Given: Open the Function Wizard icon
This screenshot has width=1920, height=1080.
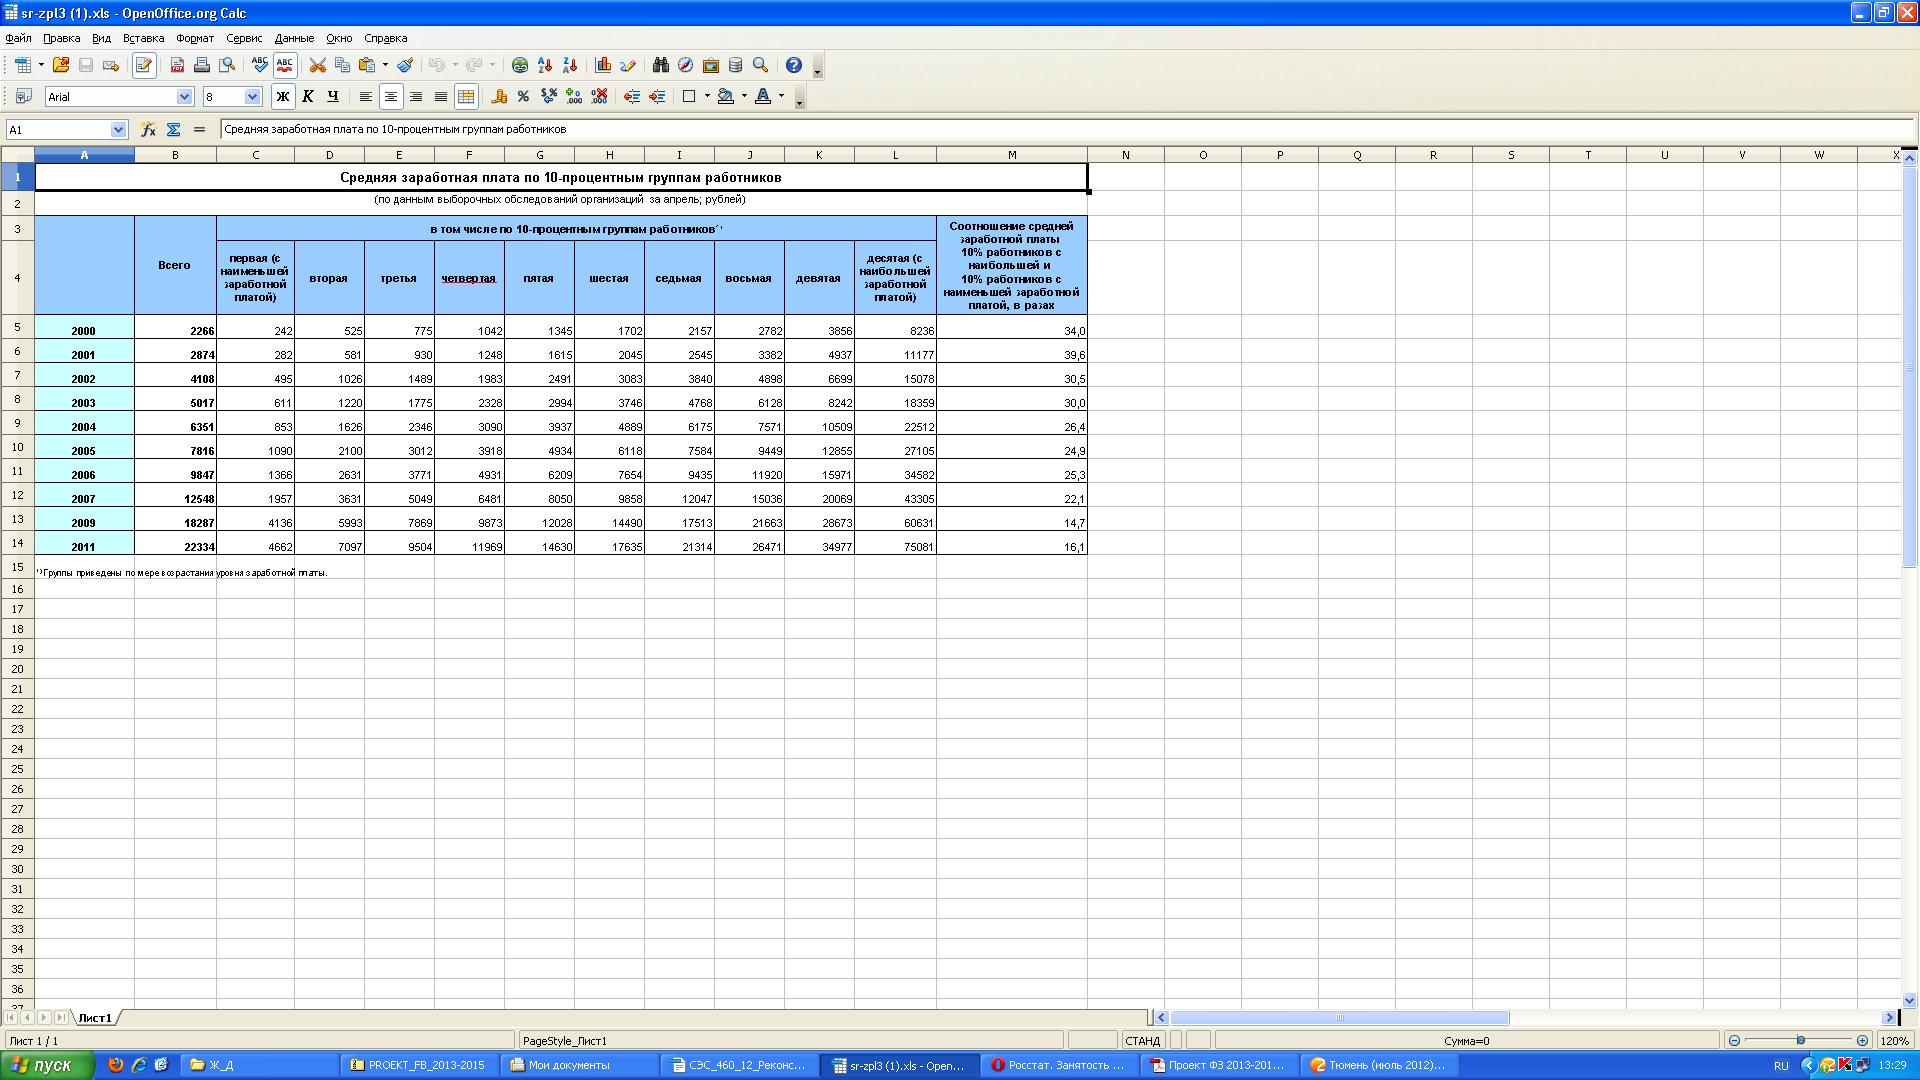Looking at the screenshot, I should 148,129.
